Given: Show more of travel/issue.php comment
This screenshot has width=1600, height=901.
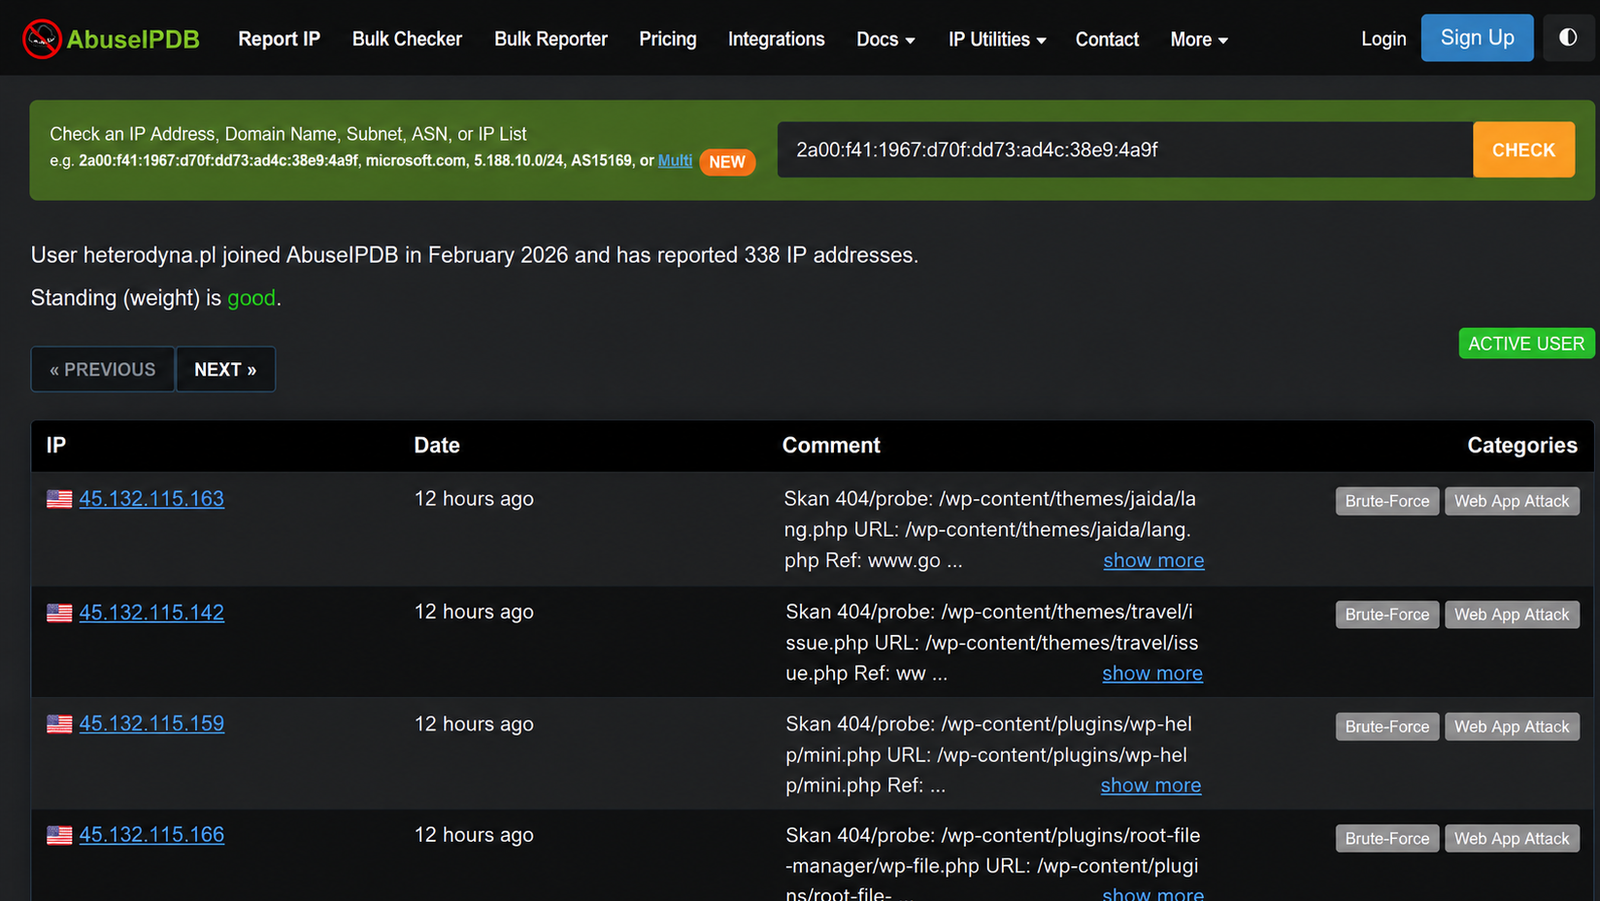Looking at the screenshot, I should click(1153, 674).
